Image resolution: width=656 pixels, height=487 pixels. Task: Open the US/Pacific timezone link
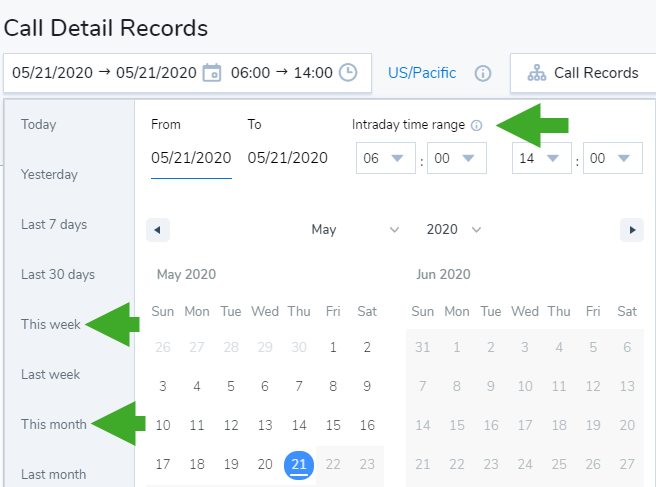tap(422, 73)
